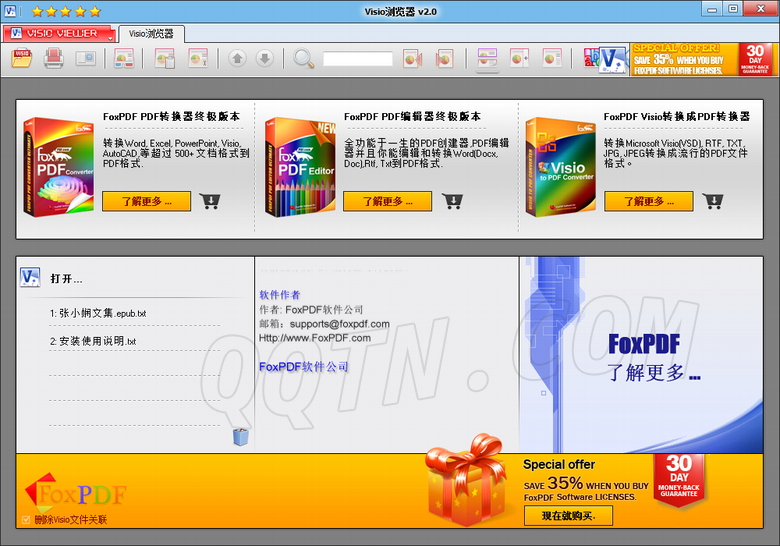
Task: Click the purple-framed page layout icon
Action: pos(488,59)
